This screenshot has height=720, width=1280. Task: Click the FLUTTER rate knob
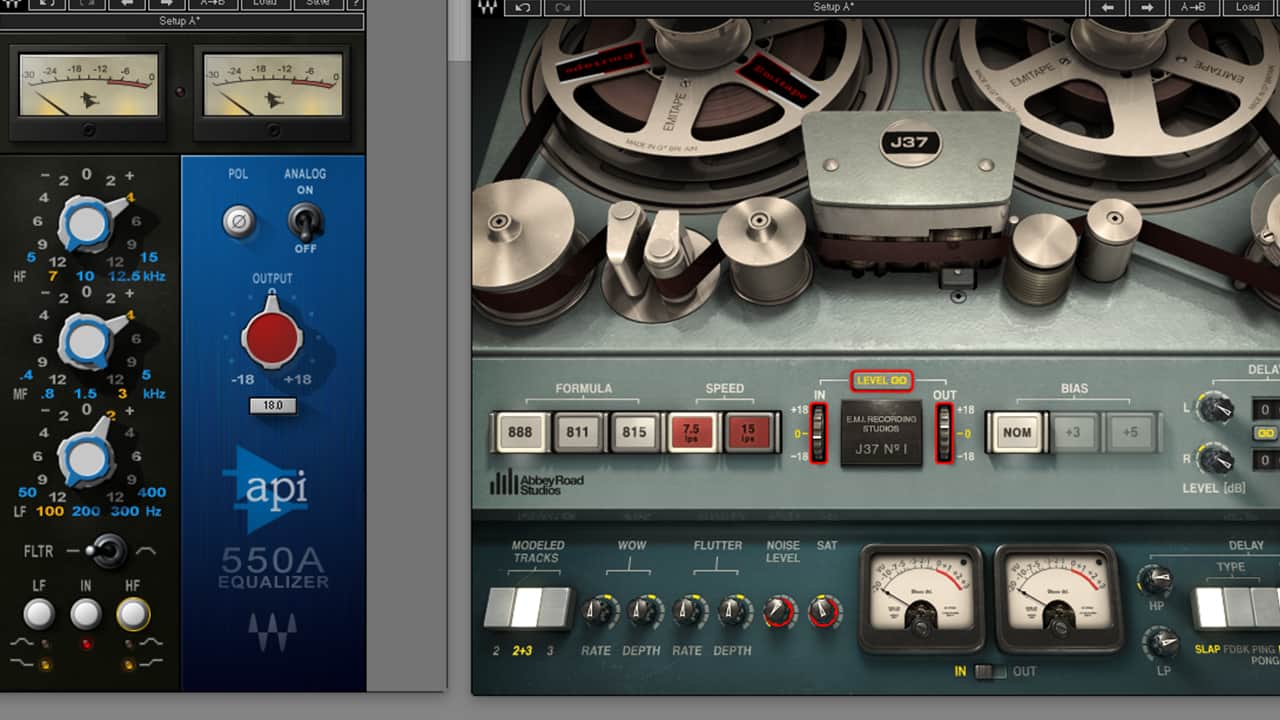689,610
